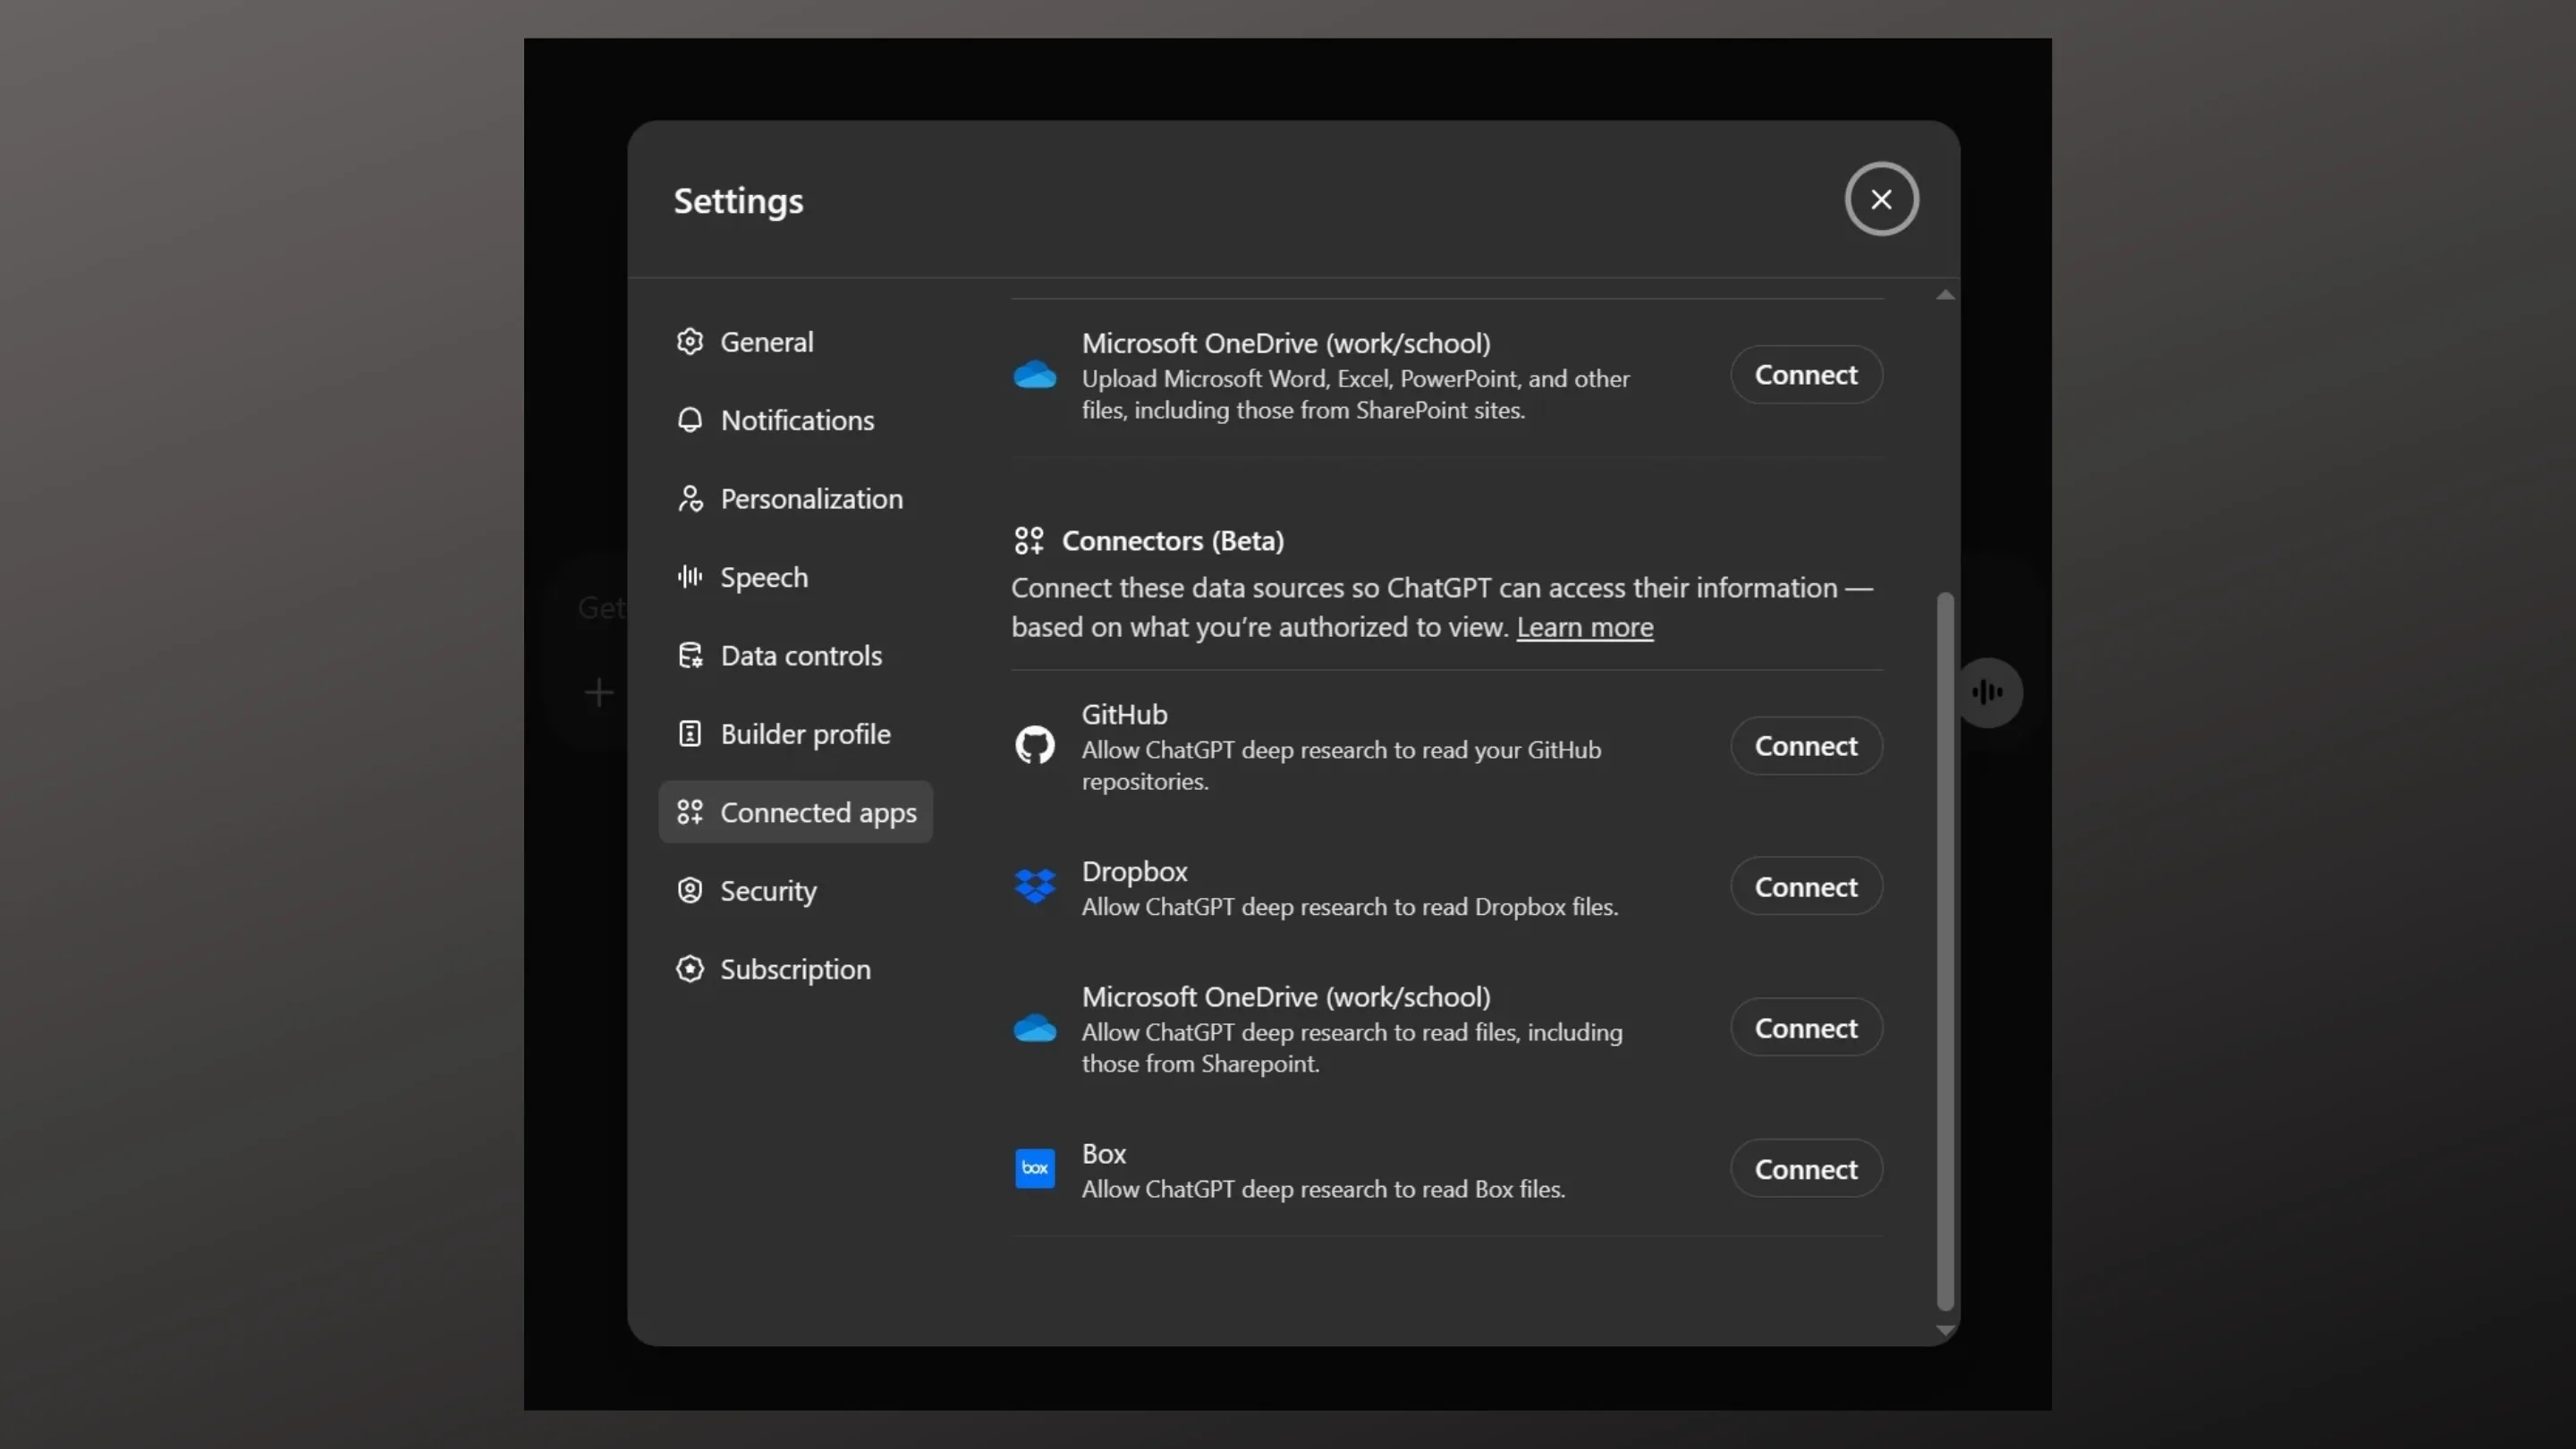The image size is (2576, 1449).
Task: Connect Microsoft OneDrive file upload (top row)
Action: [1806, 375]
